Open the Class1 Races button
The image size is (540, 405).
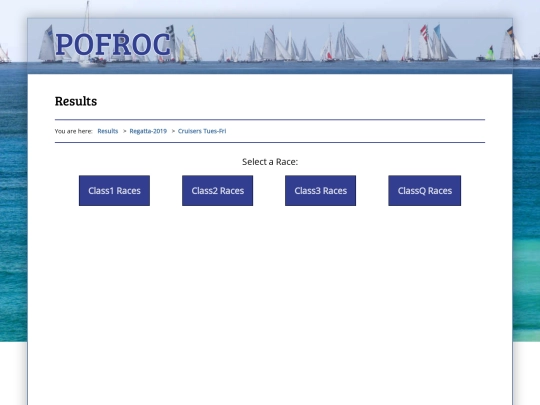click(x=114, y=190)
